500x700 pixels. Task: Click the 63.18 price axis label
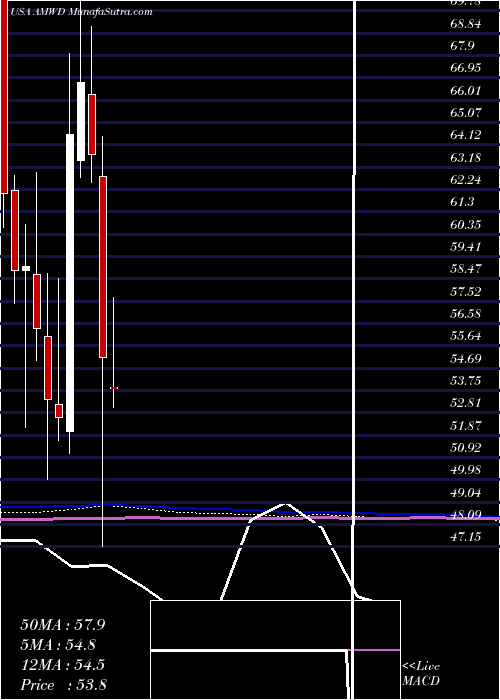click(466, 158)
